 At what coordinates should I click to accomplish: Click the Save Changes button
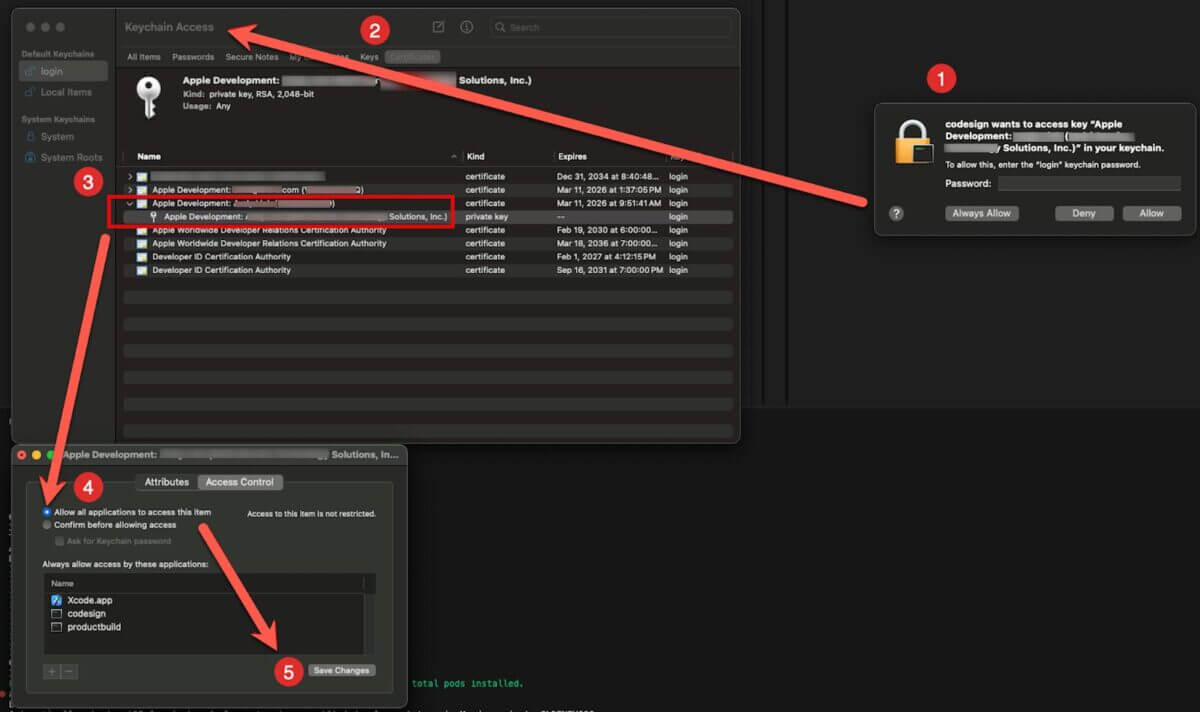[x=341, y=670]
